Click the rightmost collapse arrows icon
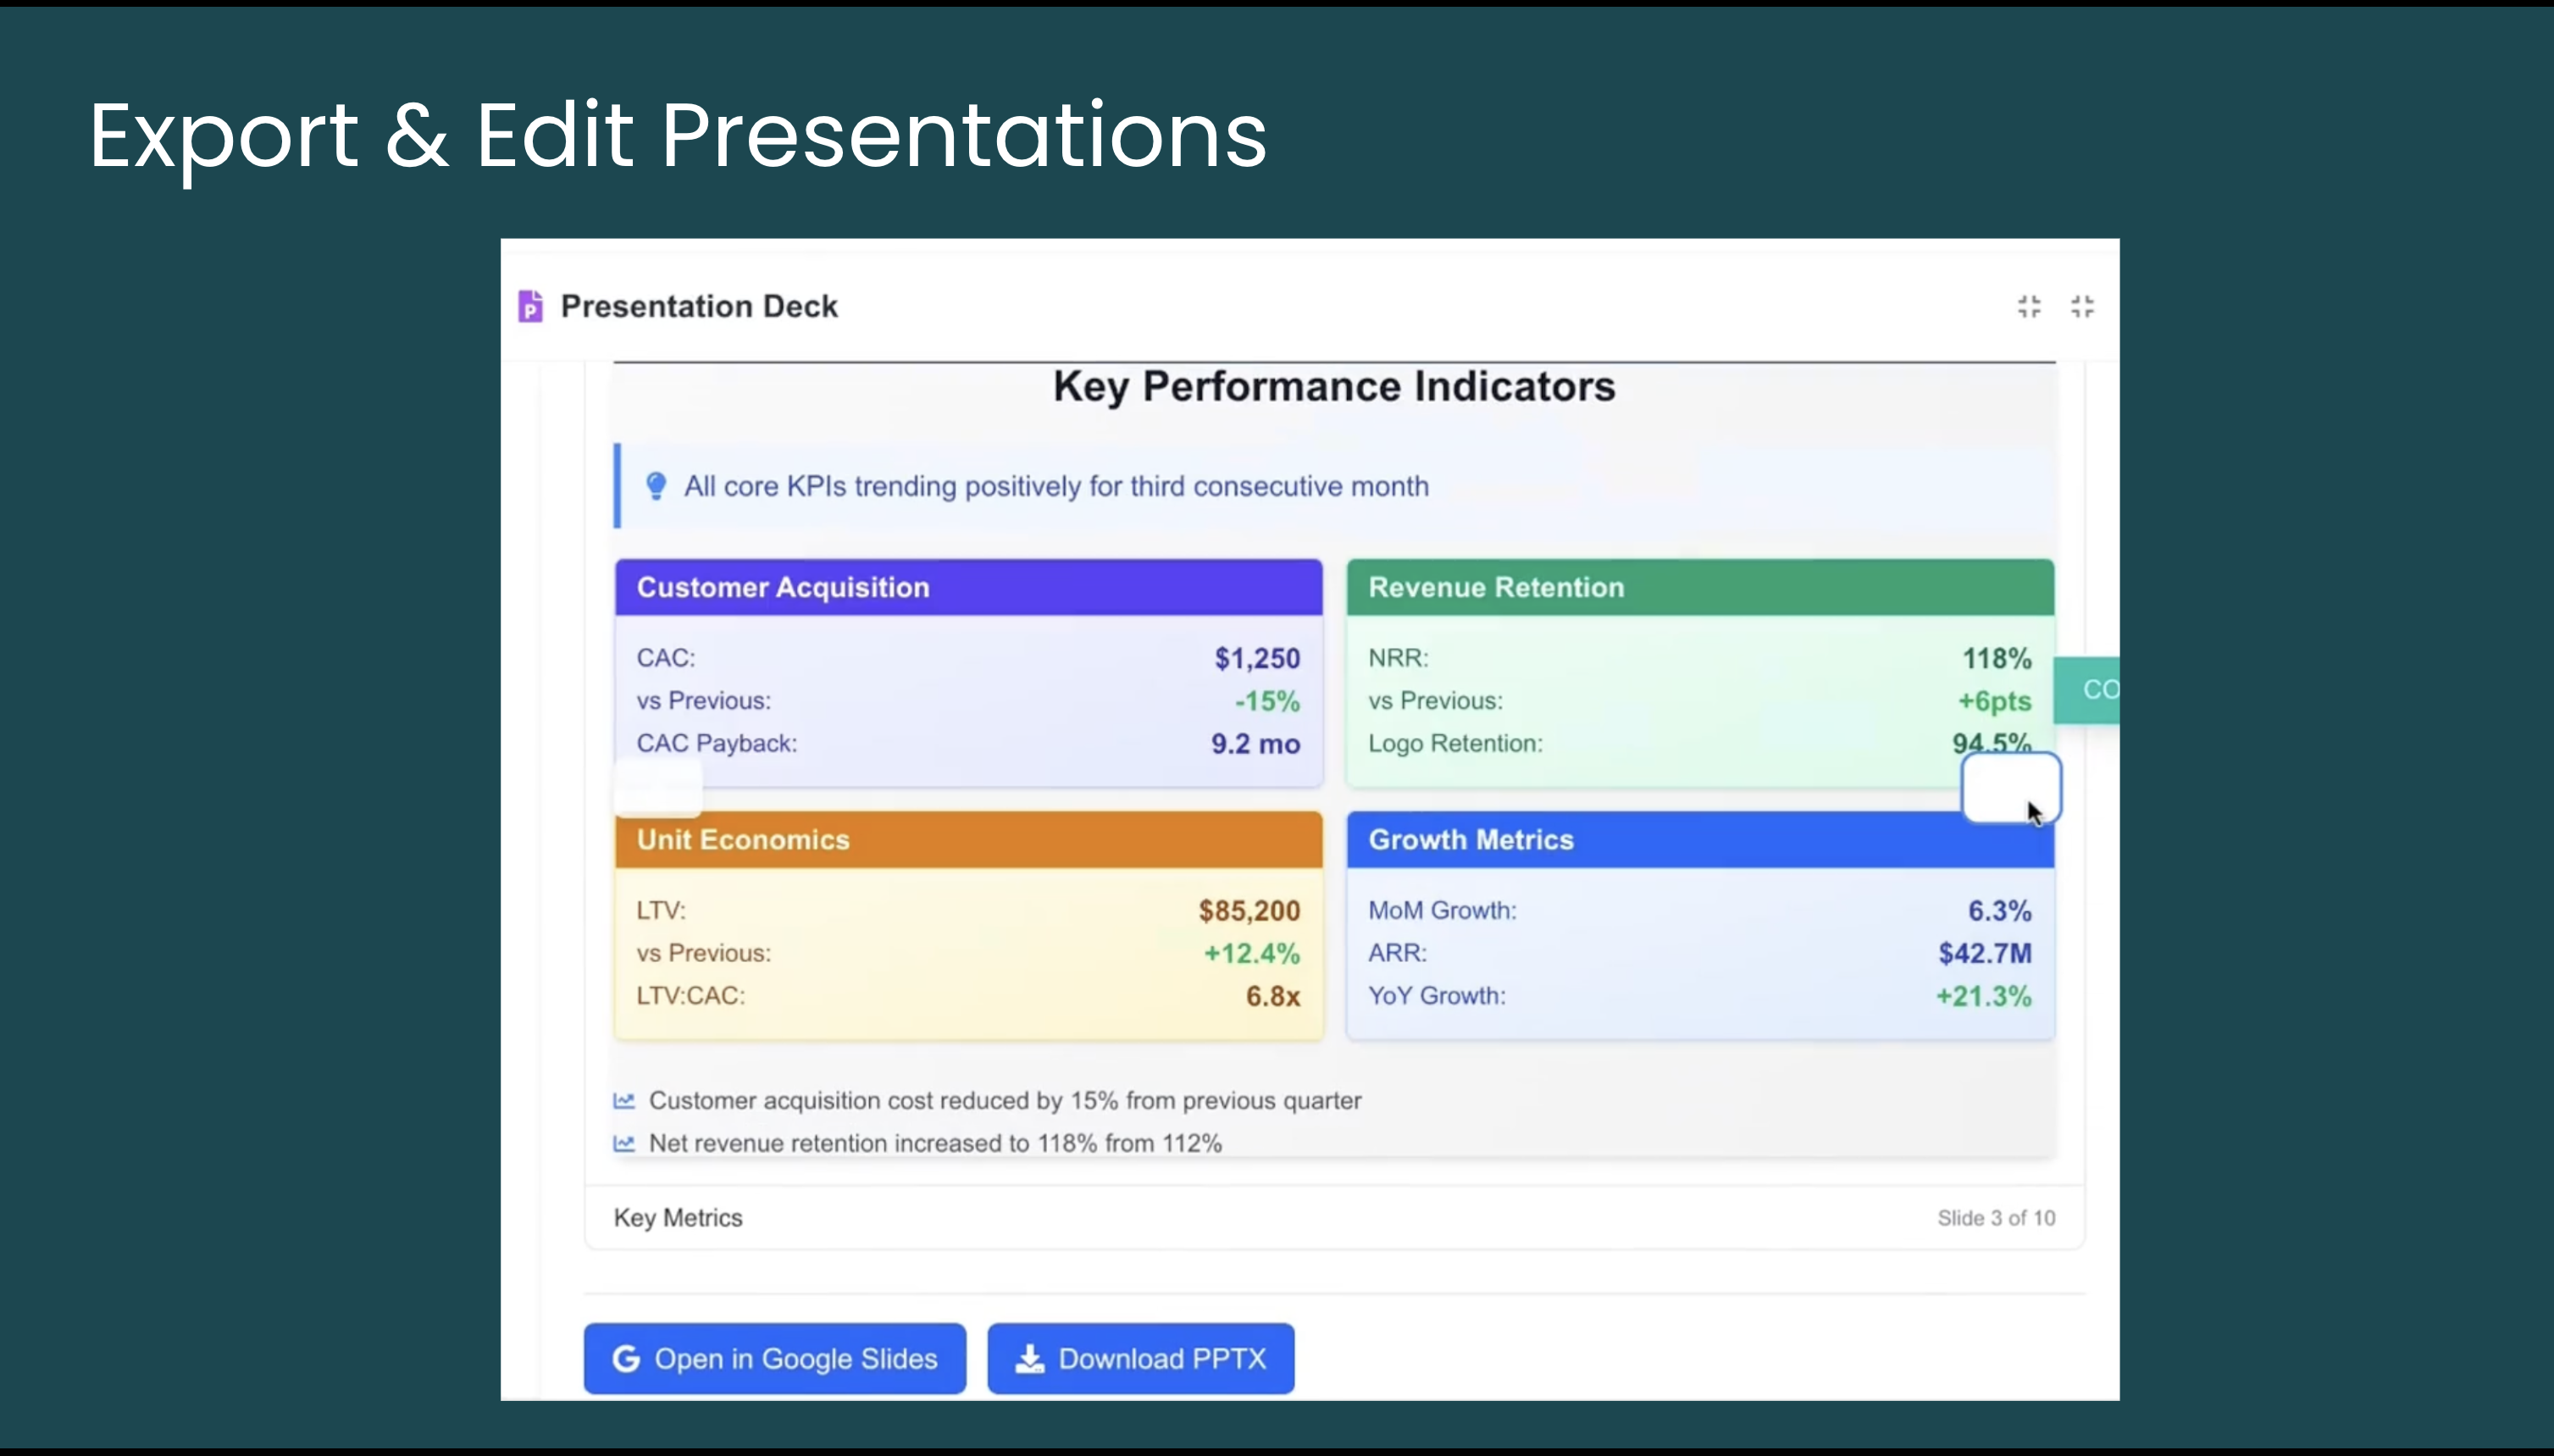 point(2082,306)
